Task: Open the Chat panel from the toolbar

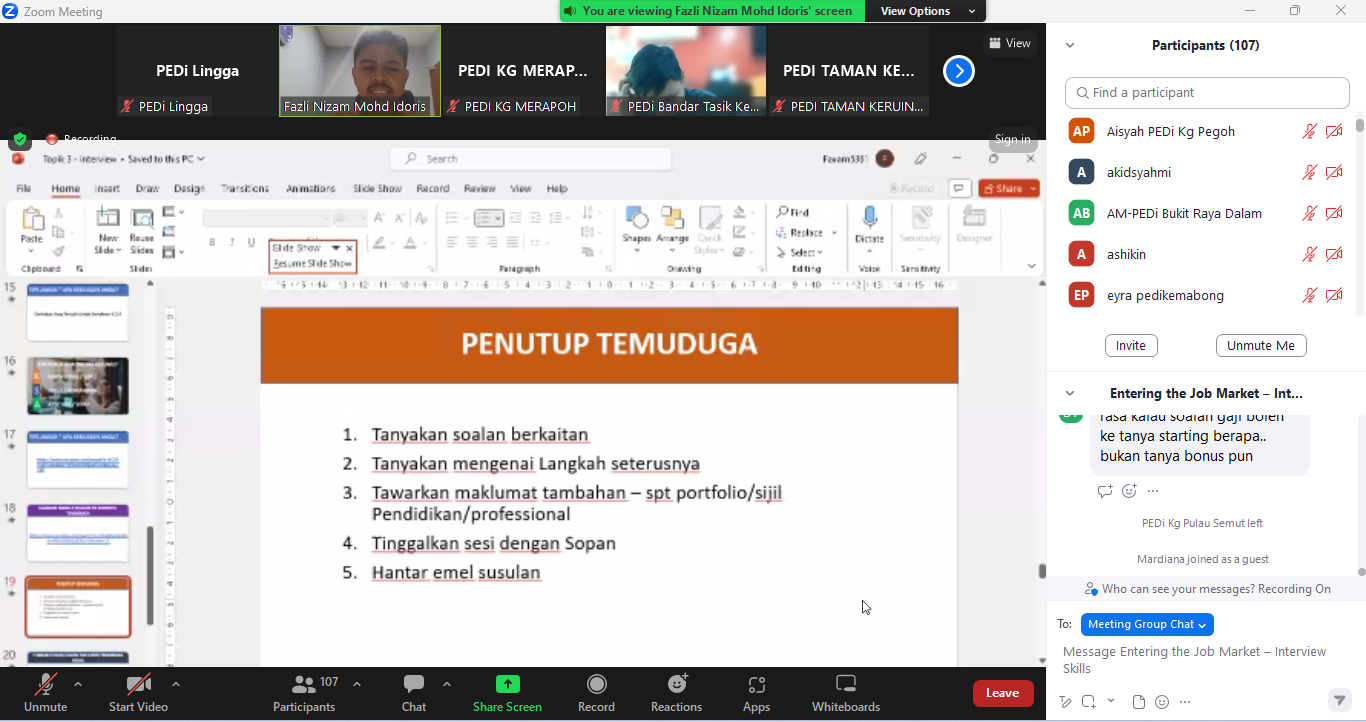Action: (x=413, y=685)
